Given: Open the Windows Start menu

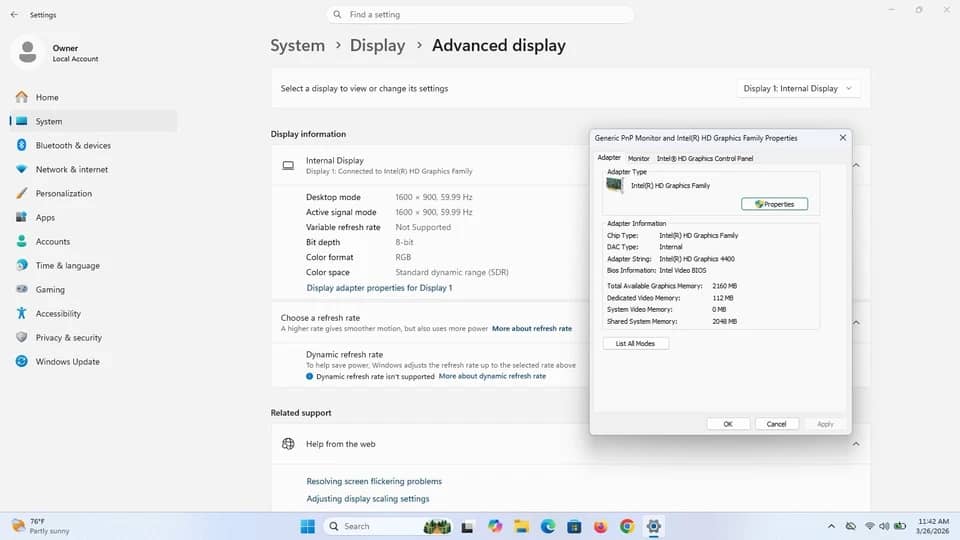Looking at the screenshot, I should coord(307,526).
